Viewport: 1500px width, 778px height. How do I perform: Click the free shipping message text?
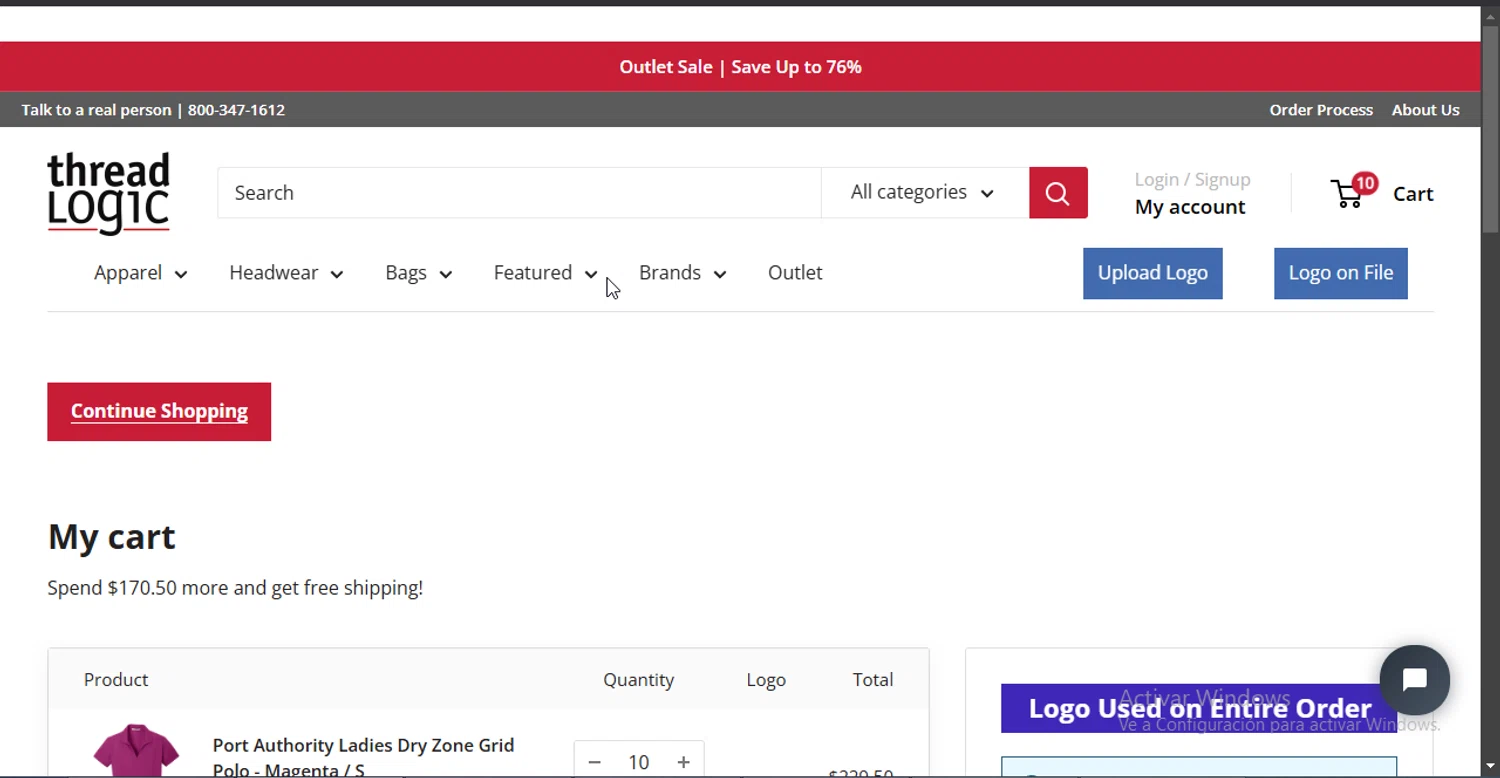pos(235,588)
